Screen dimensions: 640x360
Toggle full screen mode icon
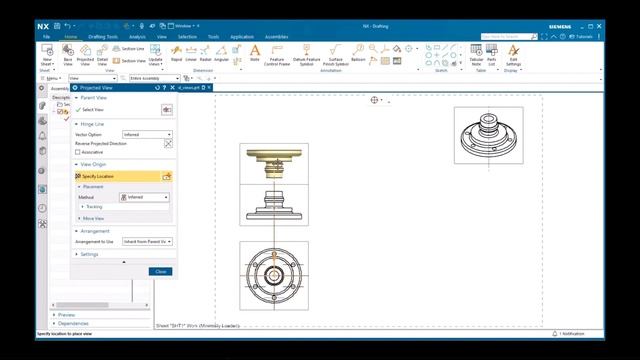[x=544, y=37]
